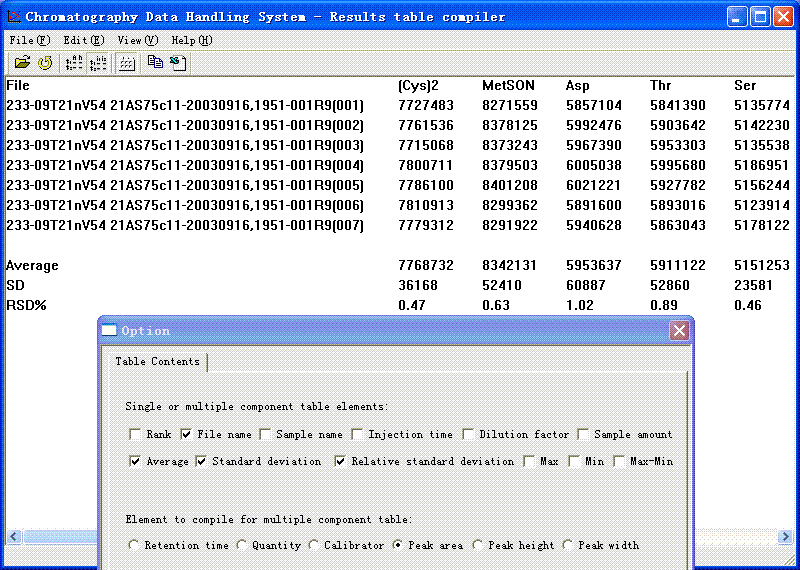The image size is (800, 570).
Task: Toggle the grid table options toolbar icon
Action: [x=127, y=63]
